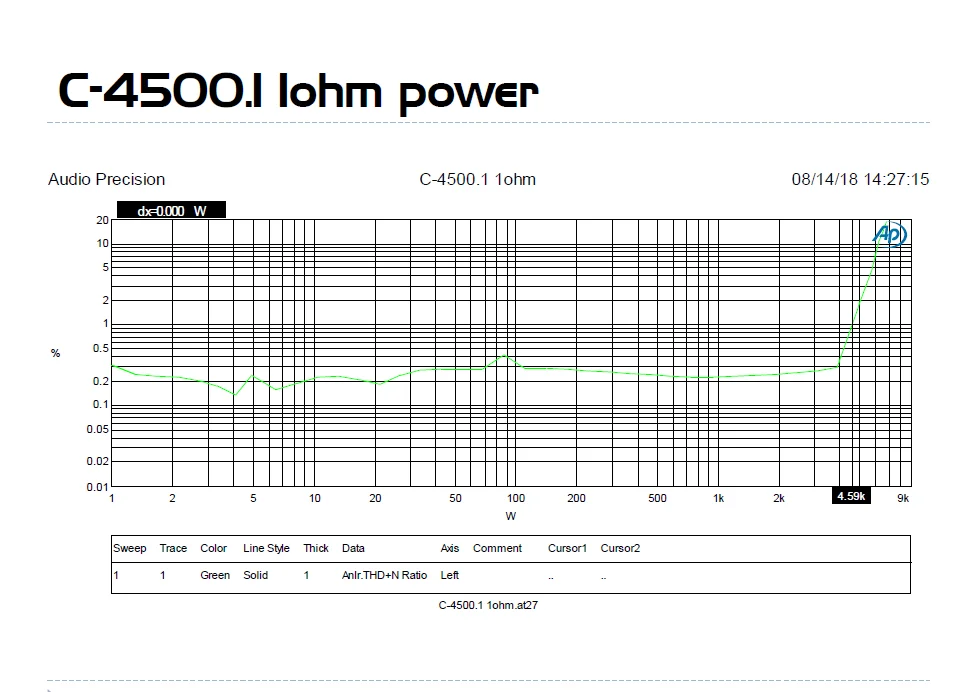Click the % Y-axis unit label
The height and width of the screenshot is (692, 971).
point(55,353)
